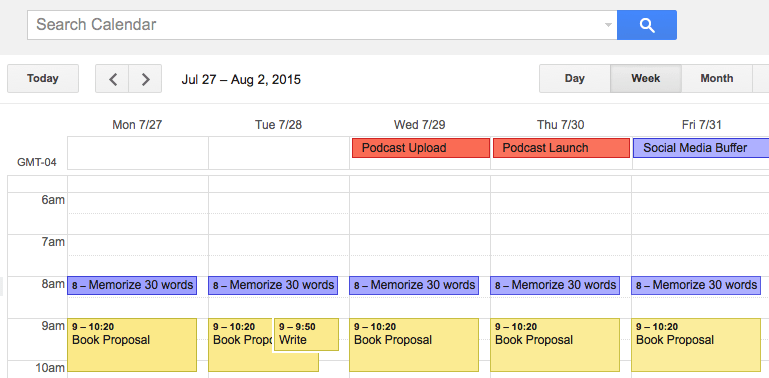Go to previous week arrow
Viewport: 769px width, 378px height.
(112, 78)
